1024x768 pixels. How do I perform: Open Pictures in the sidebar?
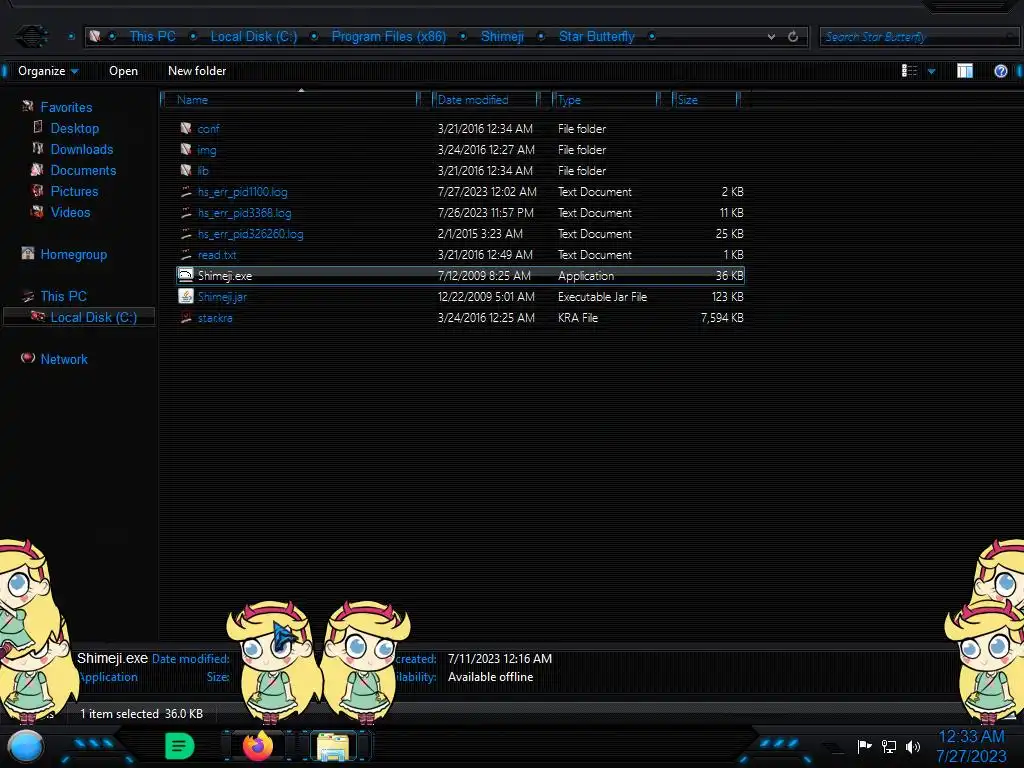(74, 191)
